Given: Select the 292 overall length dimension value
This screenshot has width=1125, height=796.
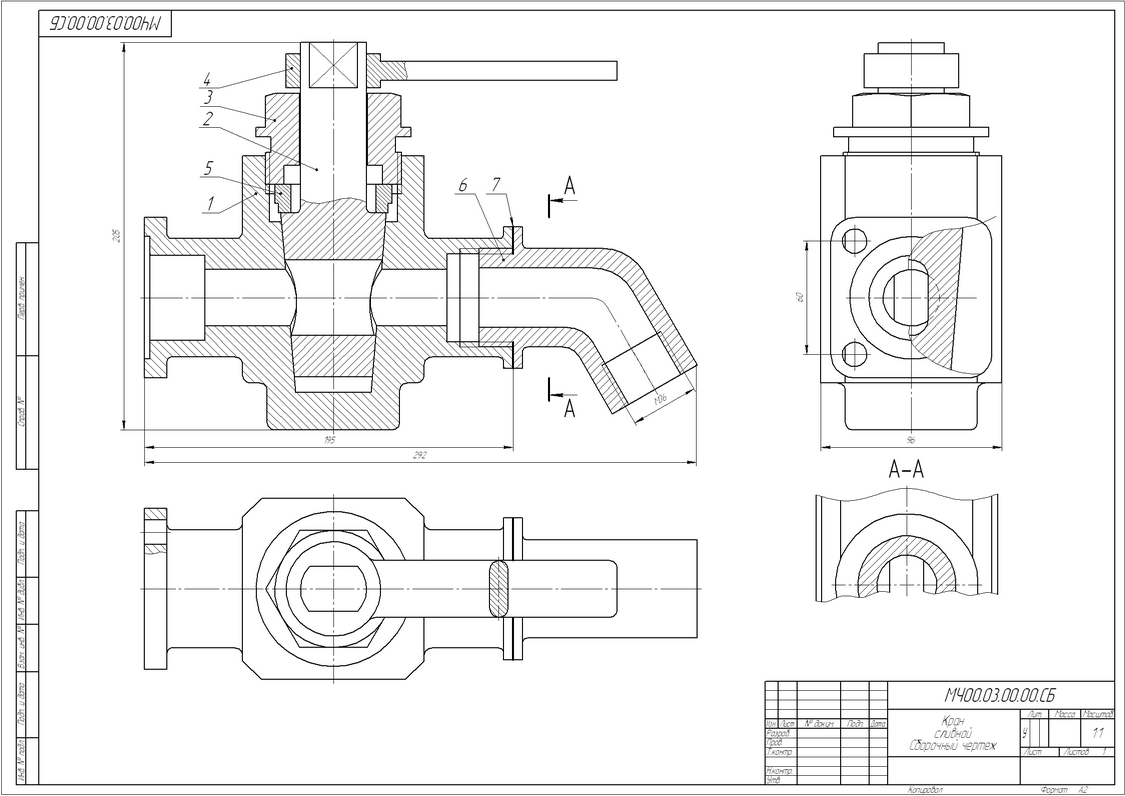Looking at the screenshot, I should coord(420,456).
